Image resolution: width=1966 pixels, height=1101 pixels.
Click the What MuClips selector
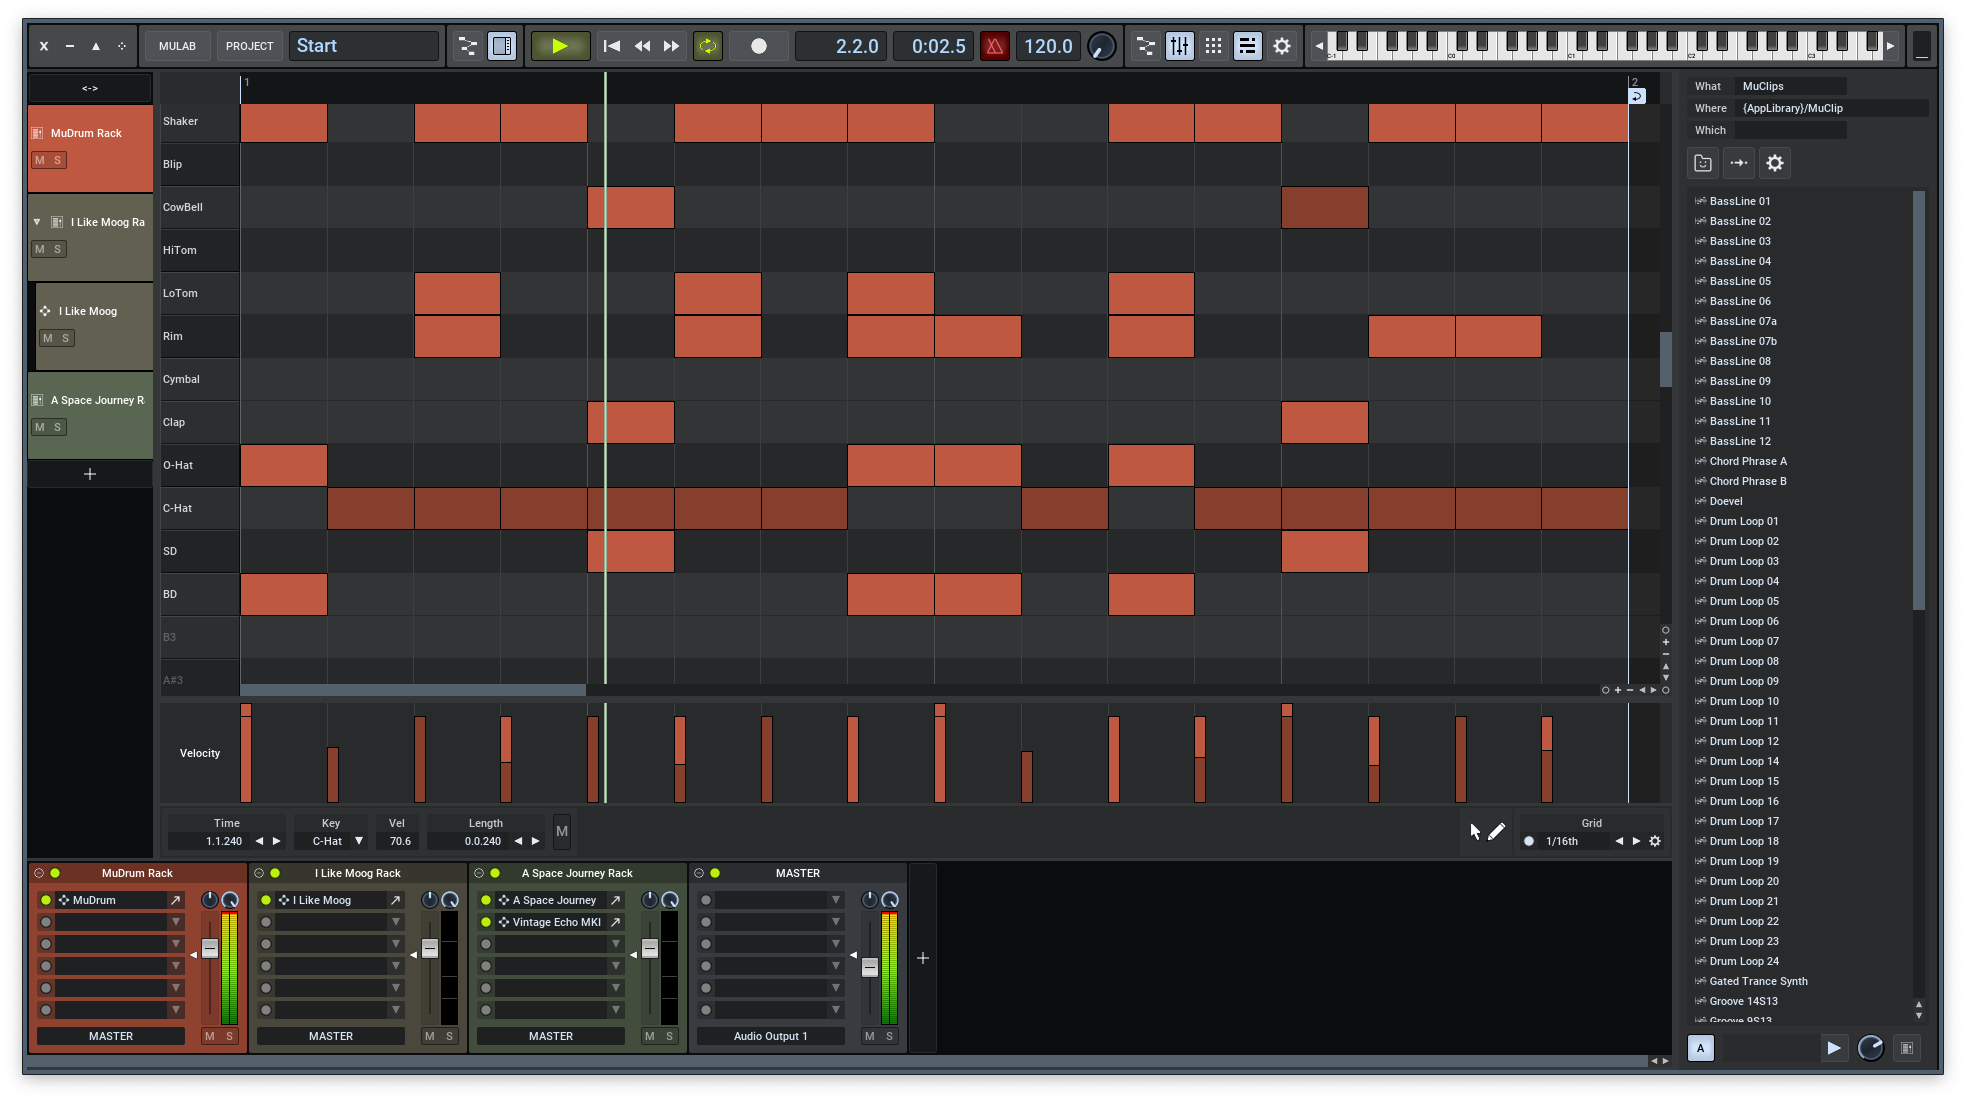(1790, 86)
